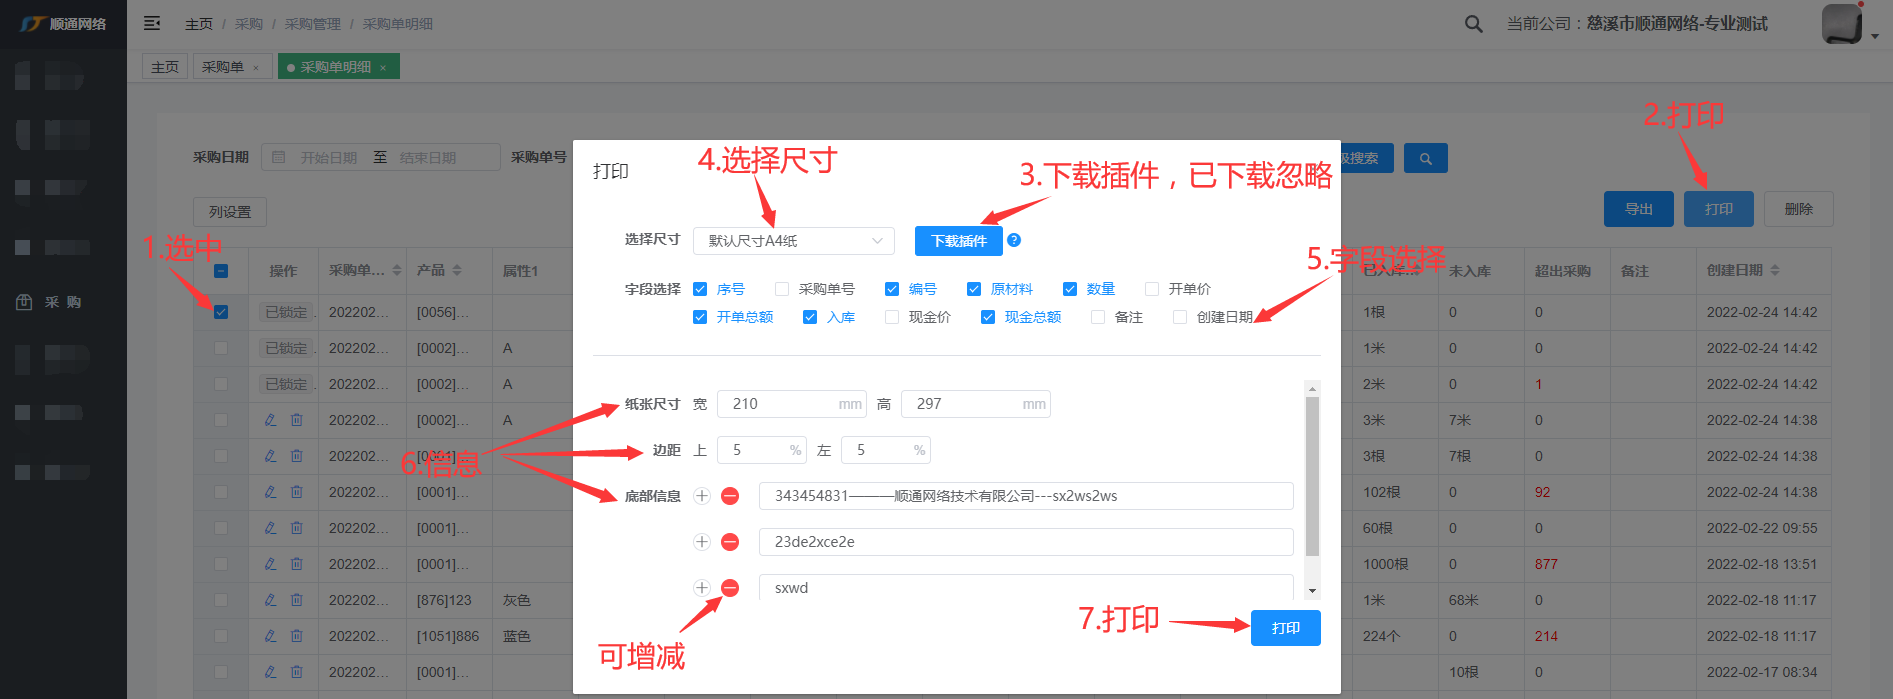
Task: Click the edit pencil icon in the fourth row
Action: (270, 420)
